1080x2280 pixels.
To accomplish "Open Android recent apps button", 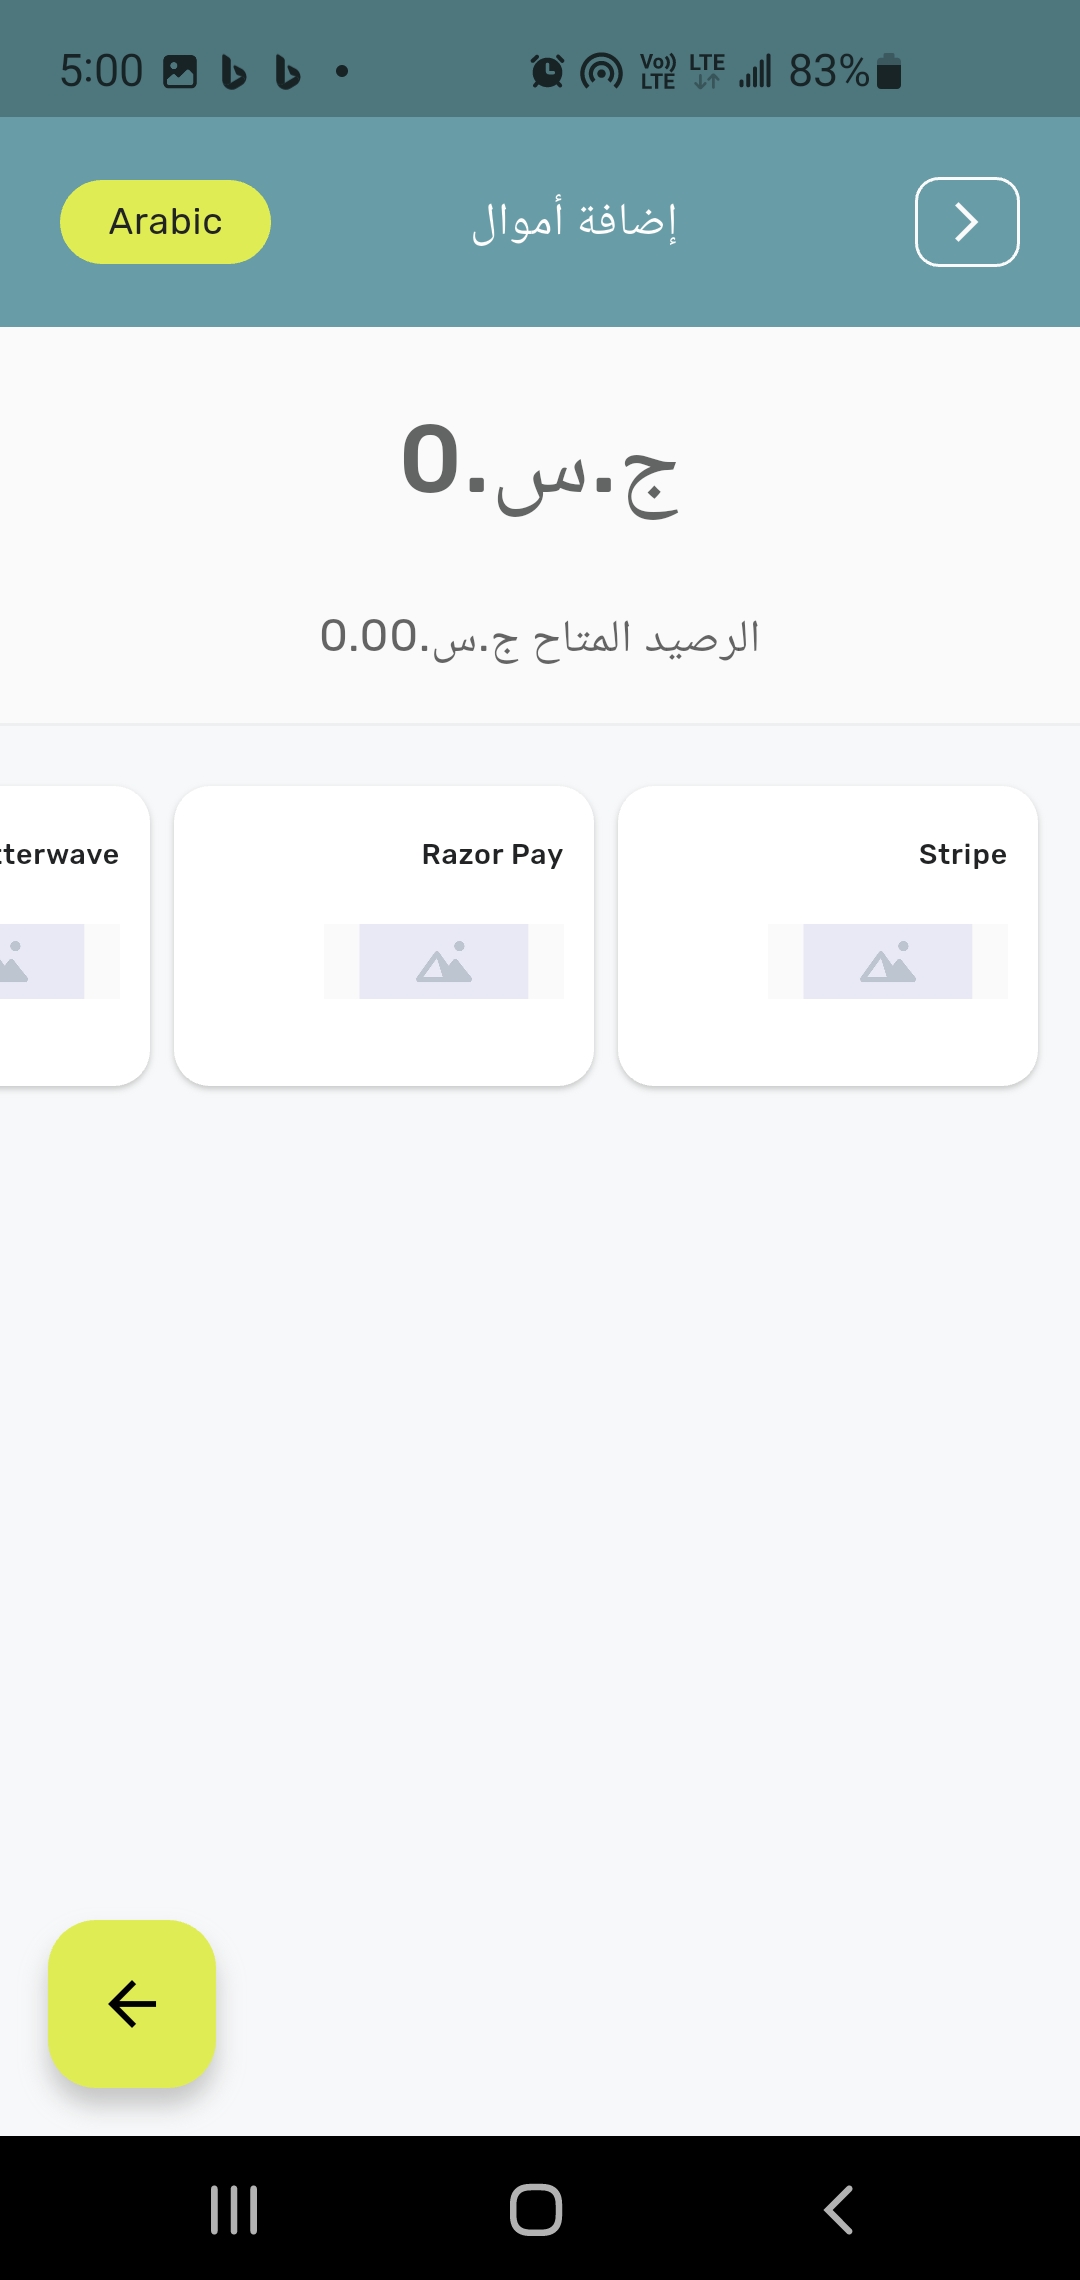I will coord(234,2209).
